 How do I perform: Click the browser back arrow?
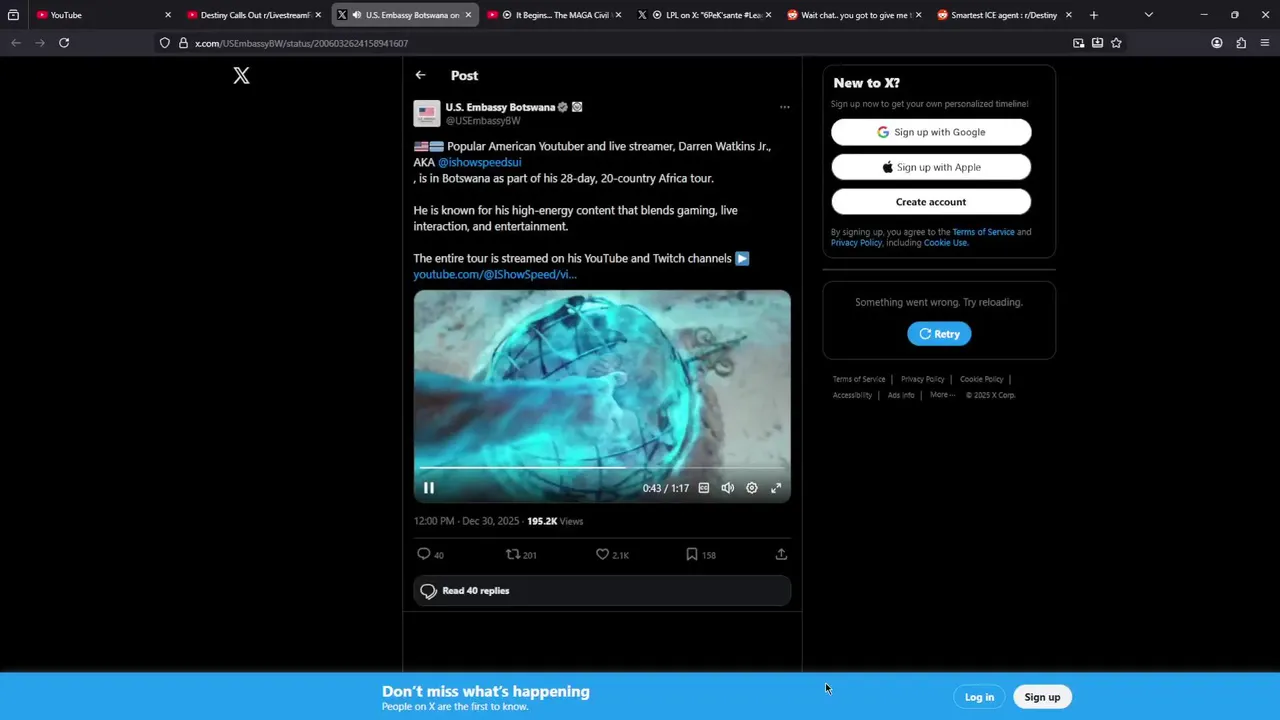tap(16, 43)
